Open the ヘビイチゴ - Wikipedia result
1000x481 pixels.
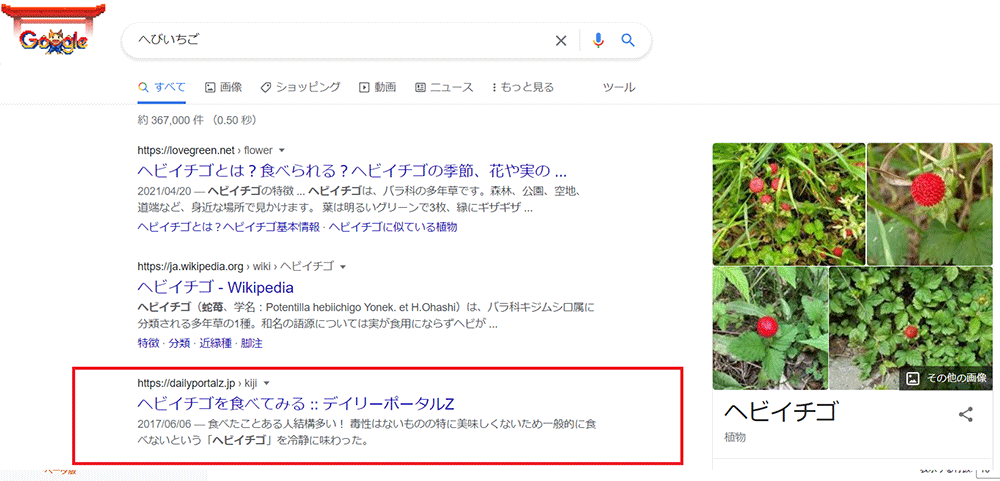point(215,287)
